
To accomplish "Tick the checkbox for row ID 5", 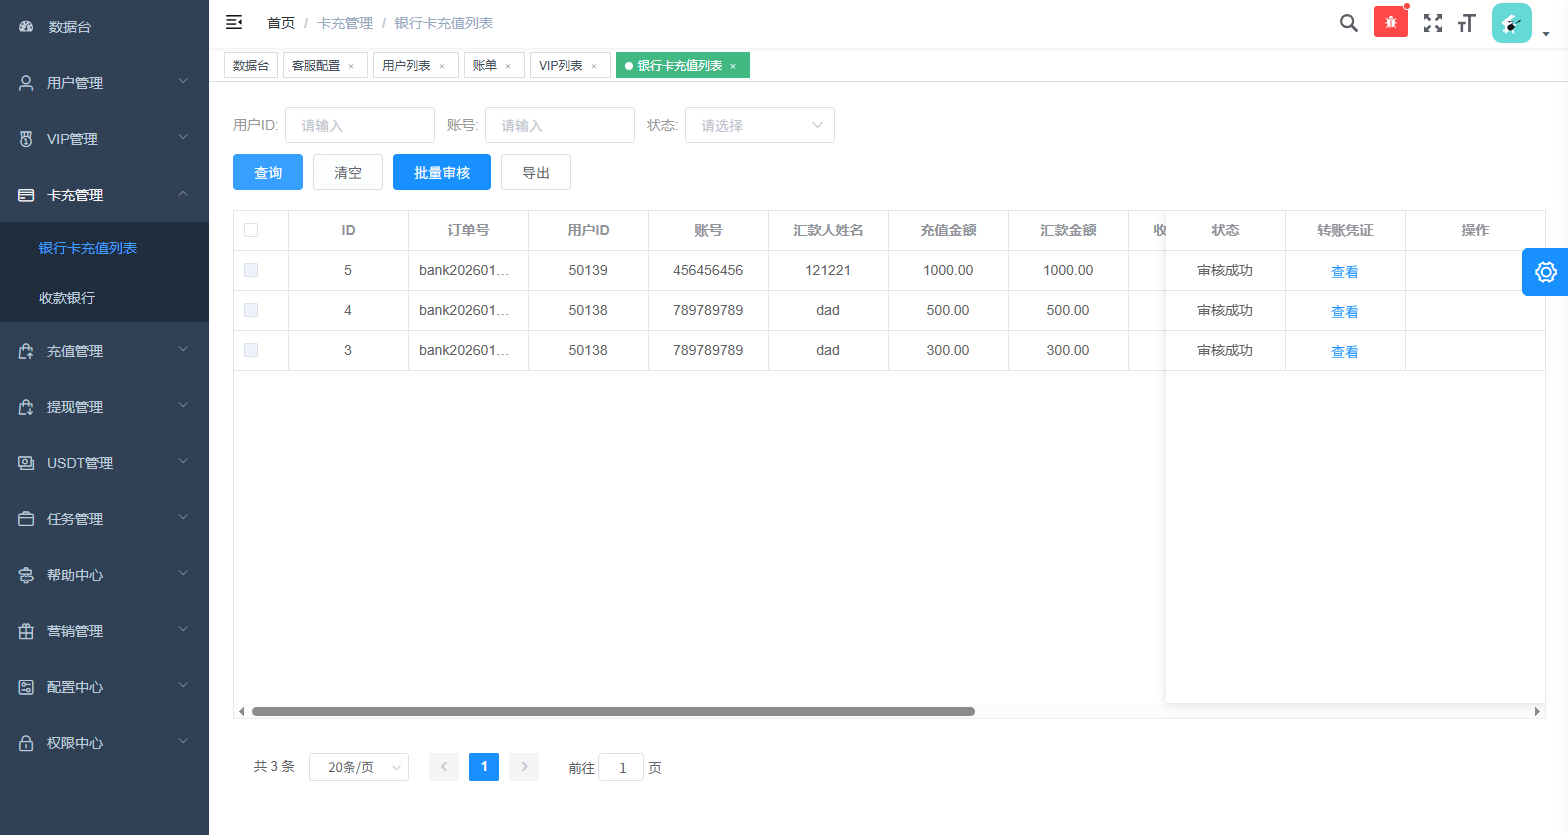I will pos(251,270).
